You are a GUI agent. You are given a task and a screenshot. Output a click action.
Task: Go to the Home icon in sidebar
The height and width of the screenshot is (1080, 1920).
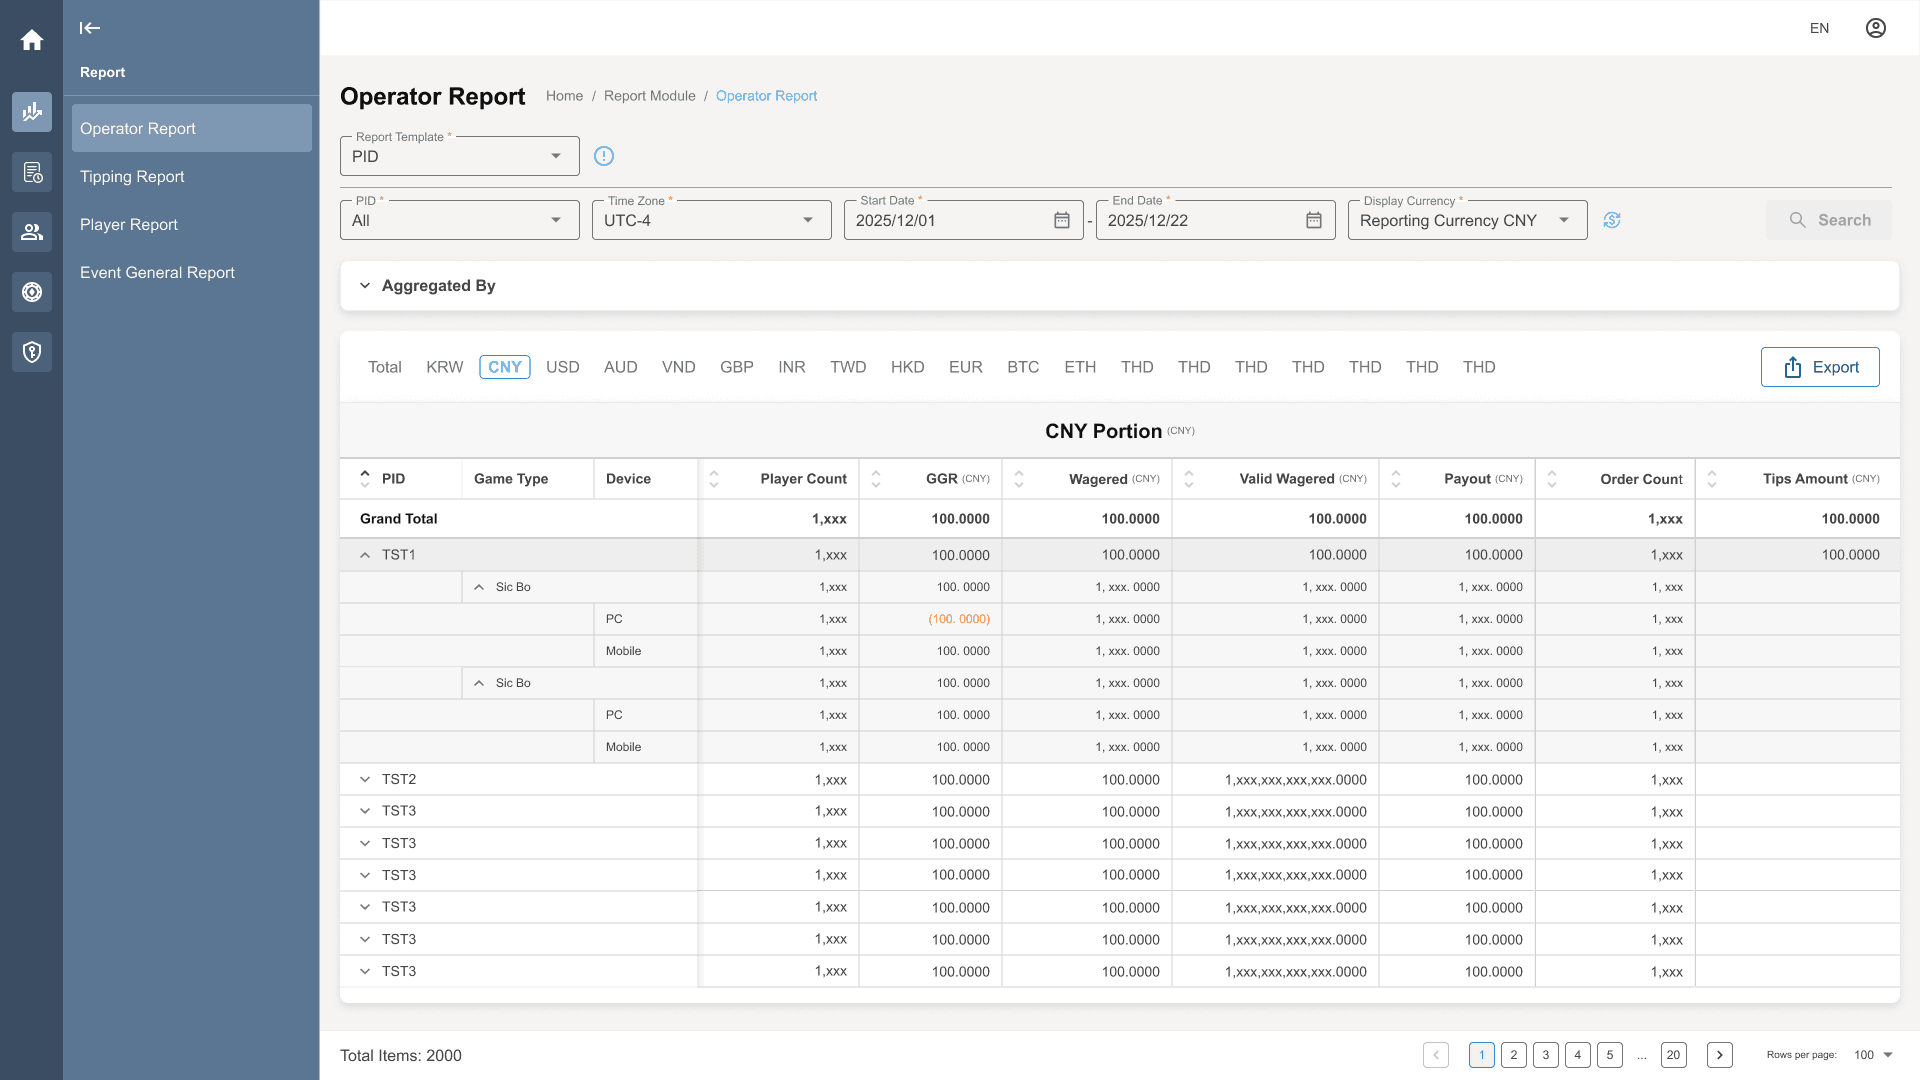[32, 40]
